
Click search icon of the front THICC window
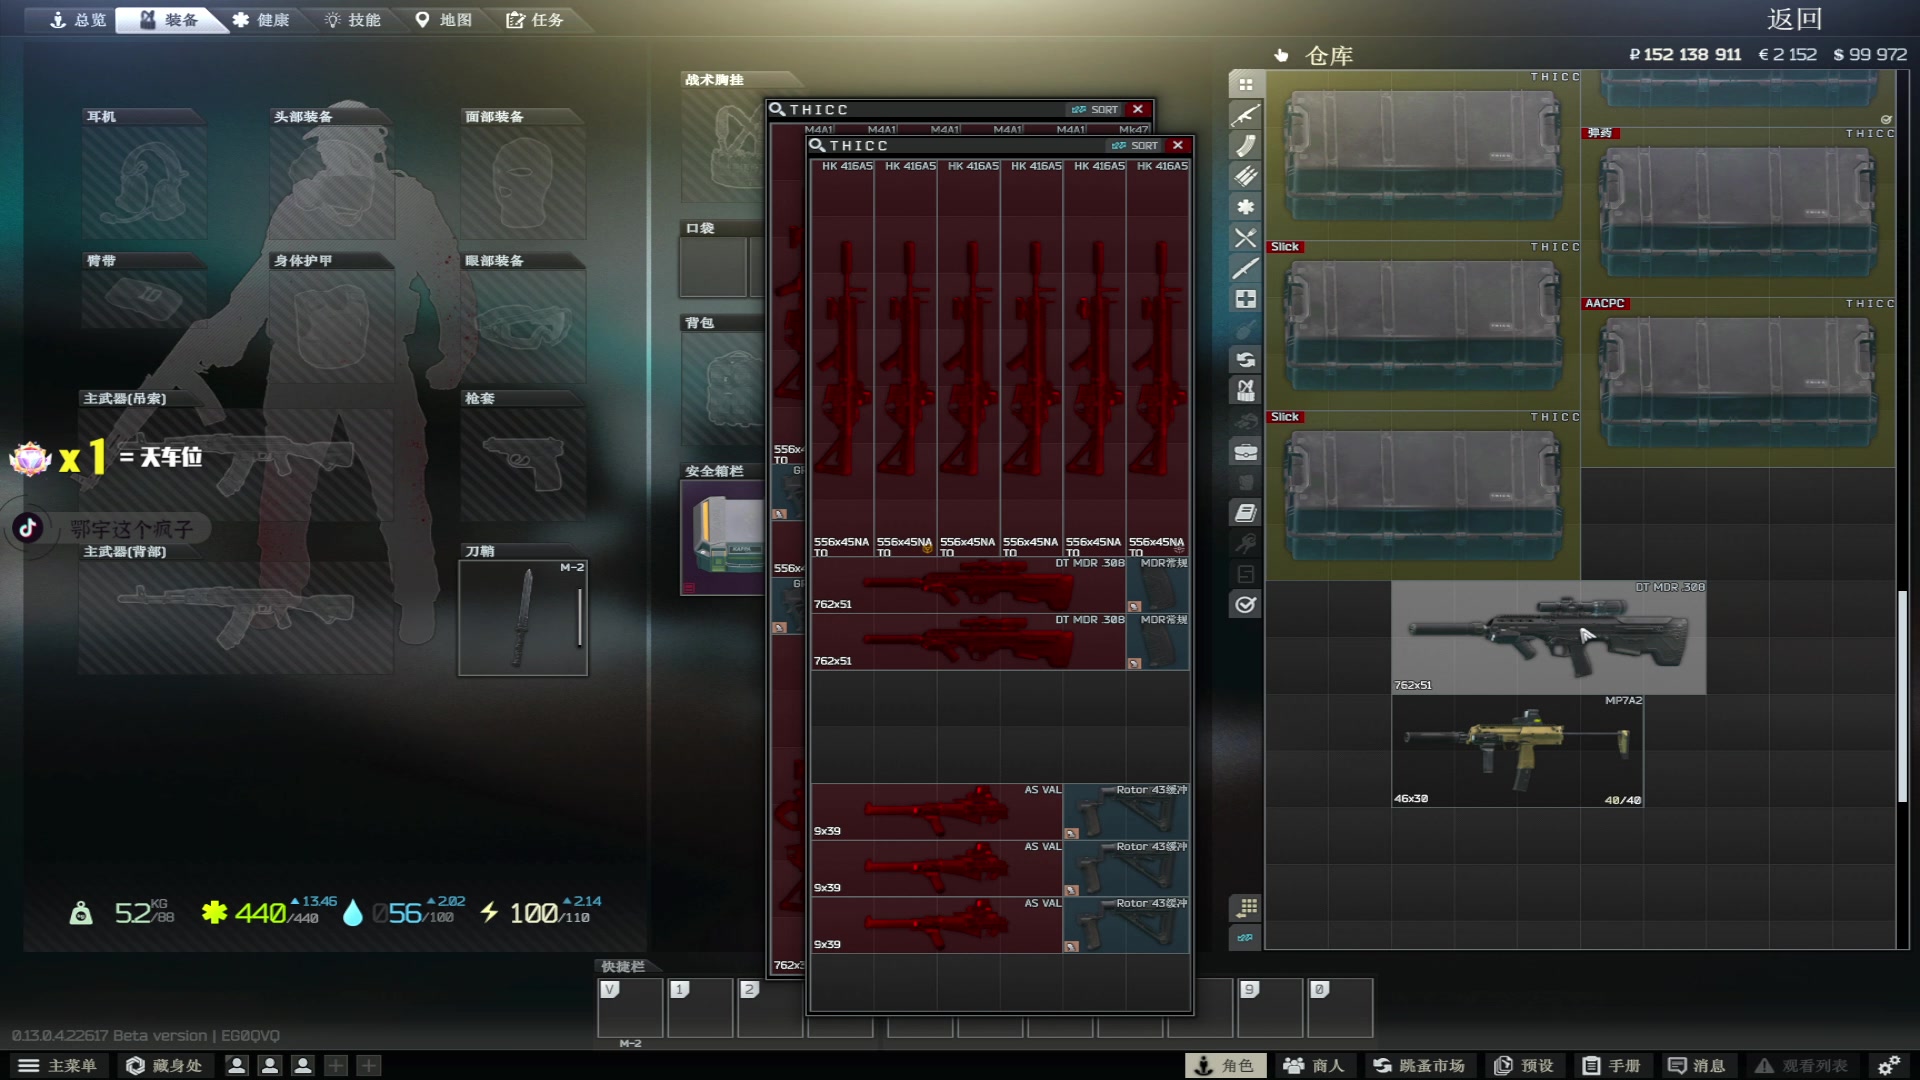(817, 145)
